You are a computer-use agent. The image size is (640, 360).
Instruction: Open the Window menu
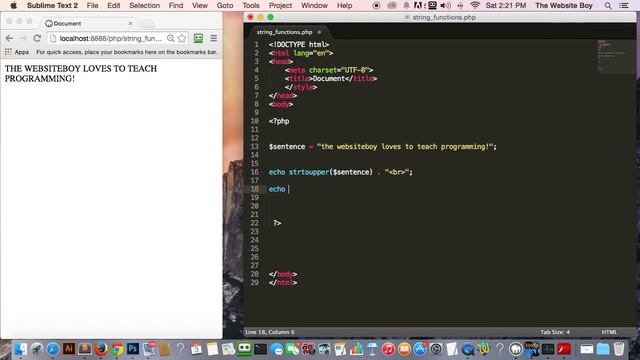314,5
